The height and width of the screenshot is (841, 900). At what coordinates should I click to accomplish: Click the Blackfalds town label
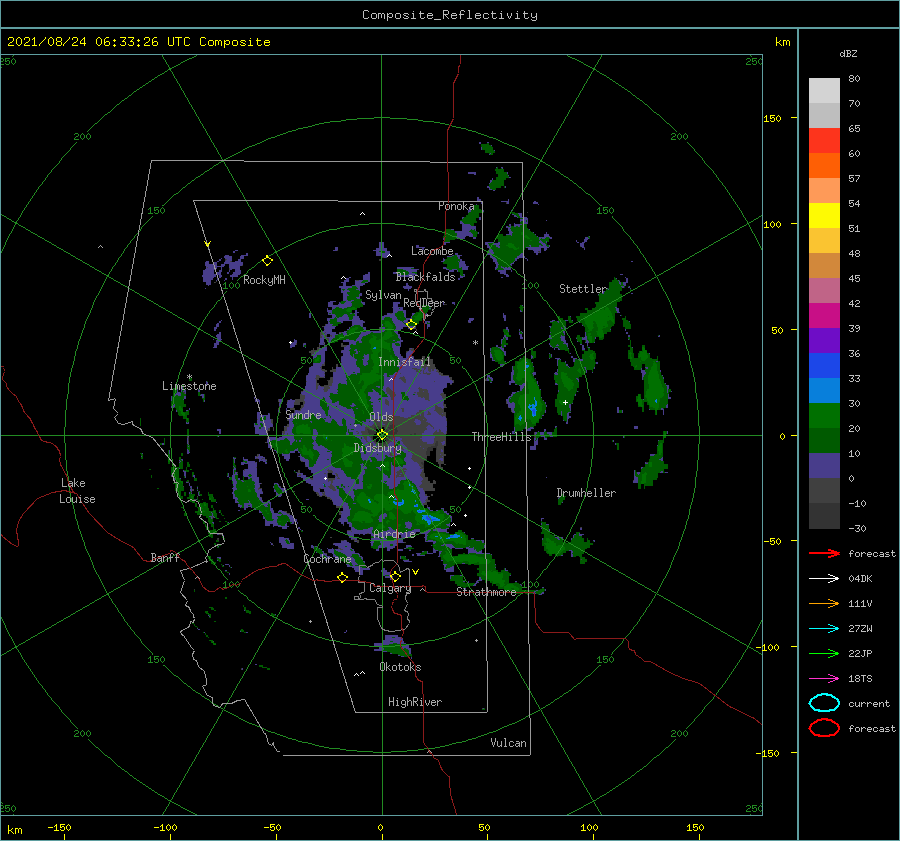(x=425, y=277)
